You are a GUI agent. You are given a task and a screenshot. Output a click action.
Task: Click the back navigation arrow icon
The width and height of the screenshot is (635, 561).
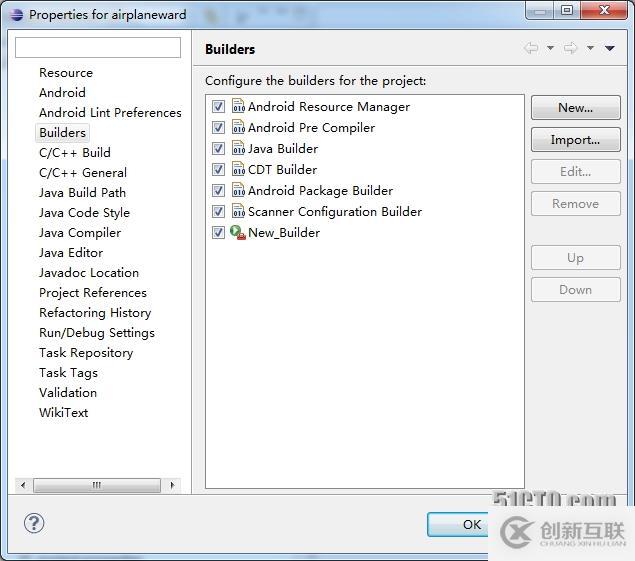pyautogui.click(x=531, y=48)
